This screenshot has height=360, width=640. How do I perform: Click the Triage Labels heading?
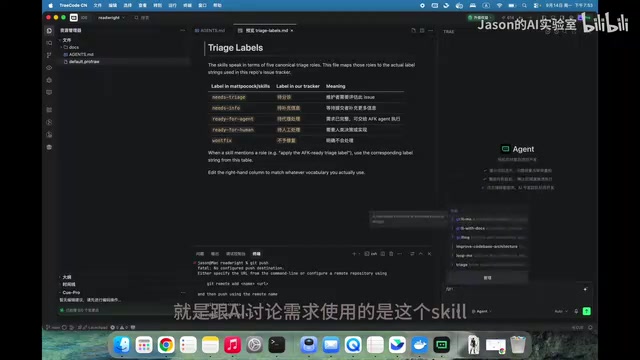(236, 48)
